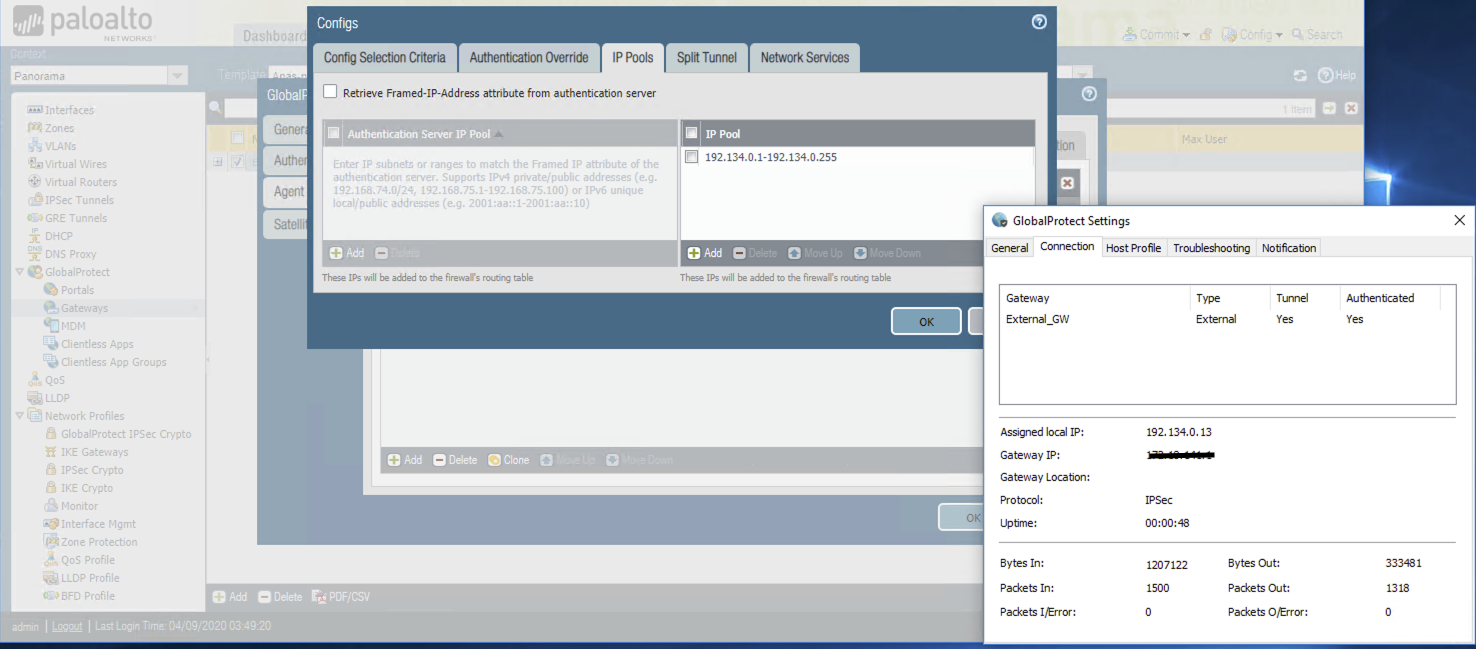Sort by Authentication Server IP Pool arrow
Image resolution: width=1476 pixels, height=649 pixels.
[499, 134]
